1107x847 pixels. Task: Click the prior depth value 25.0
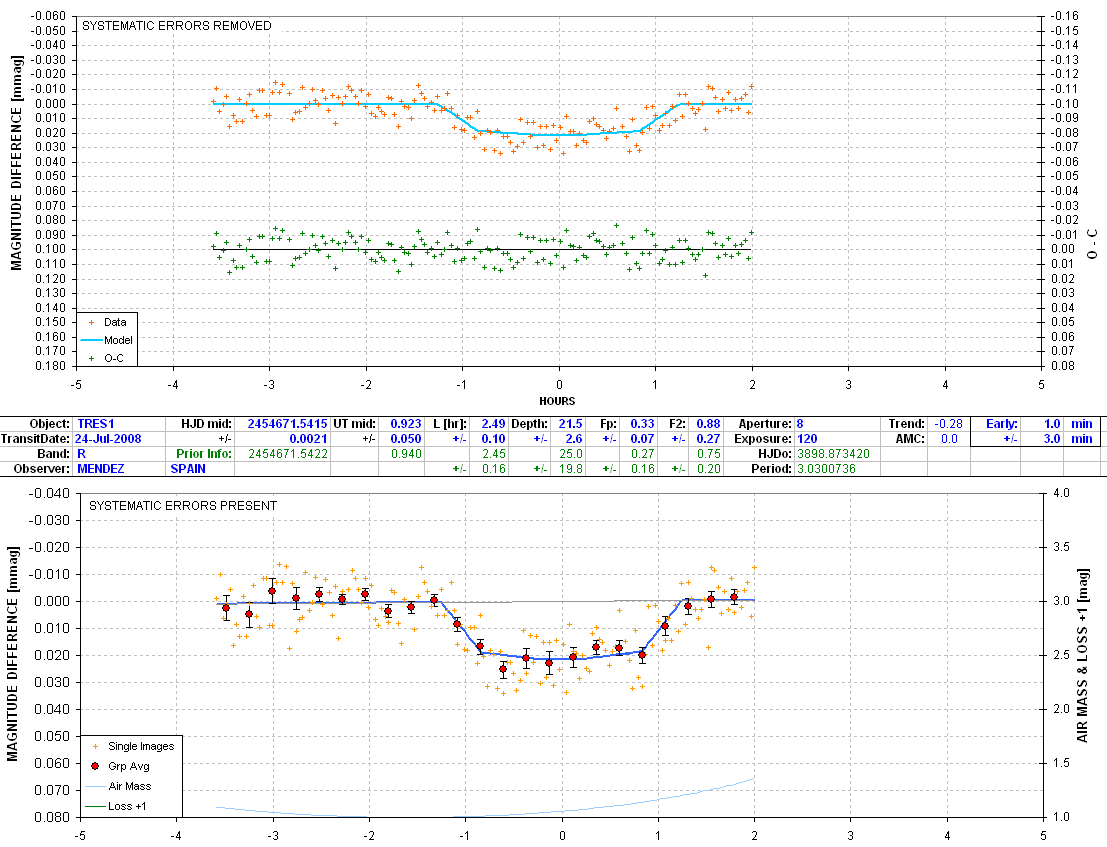(570, 453)
